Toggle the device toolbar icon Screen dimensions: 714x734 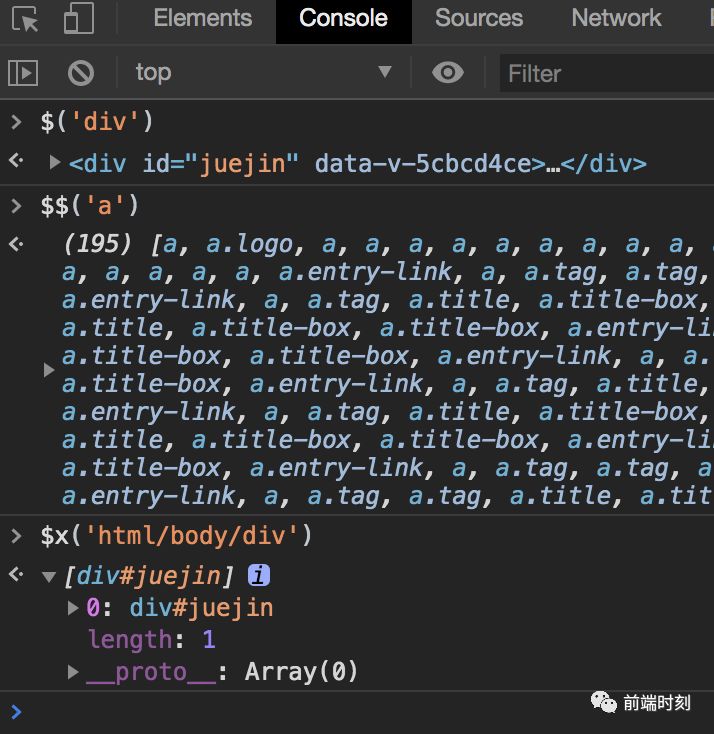point(79,18)
